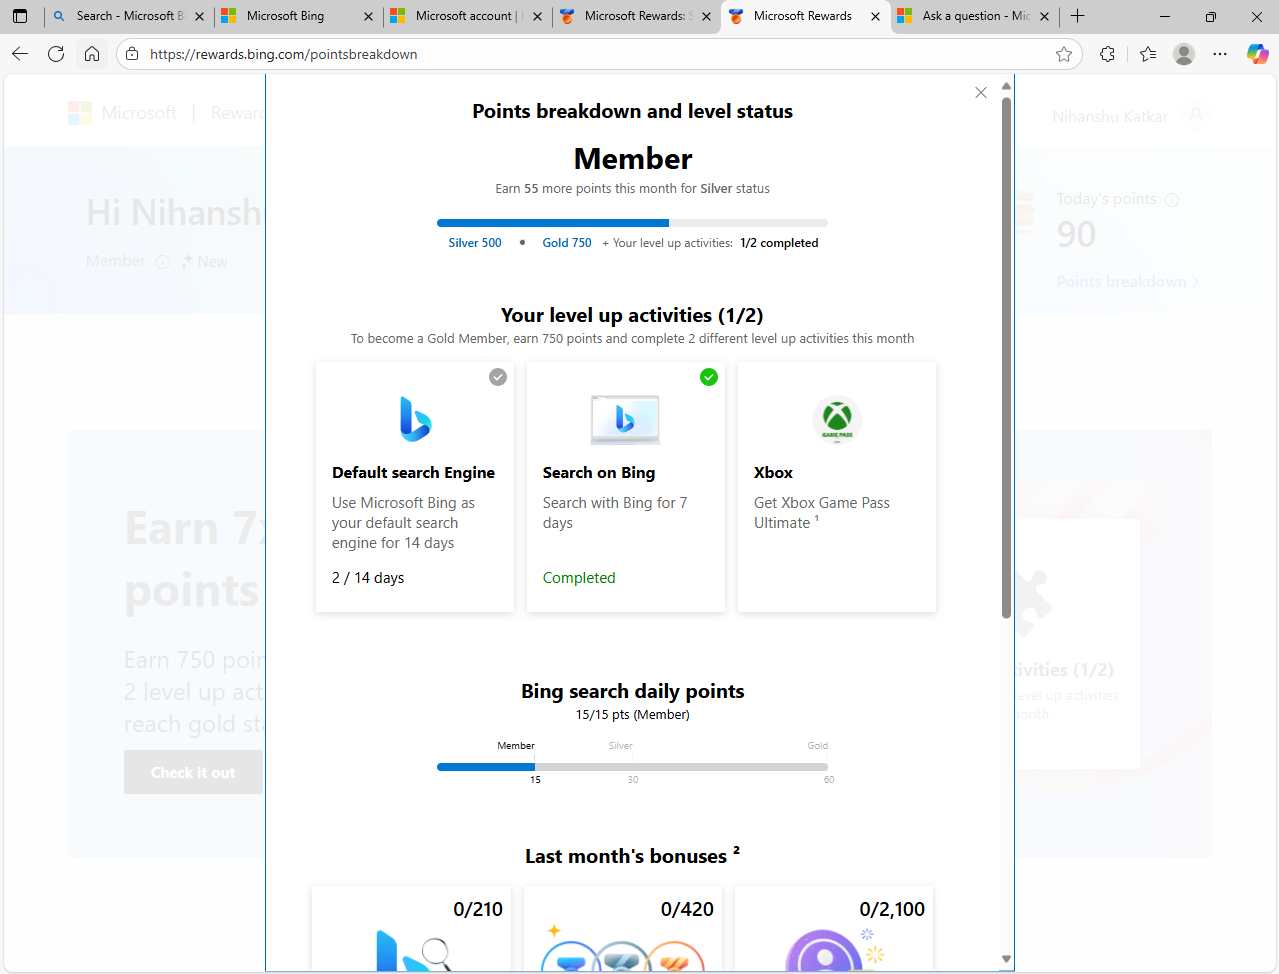Toggle the completed checkmark on Search on Bing card
The height and width of the screenshot is (974, 1279).
click(x=709, y=377)
